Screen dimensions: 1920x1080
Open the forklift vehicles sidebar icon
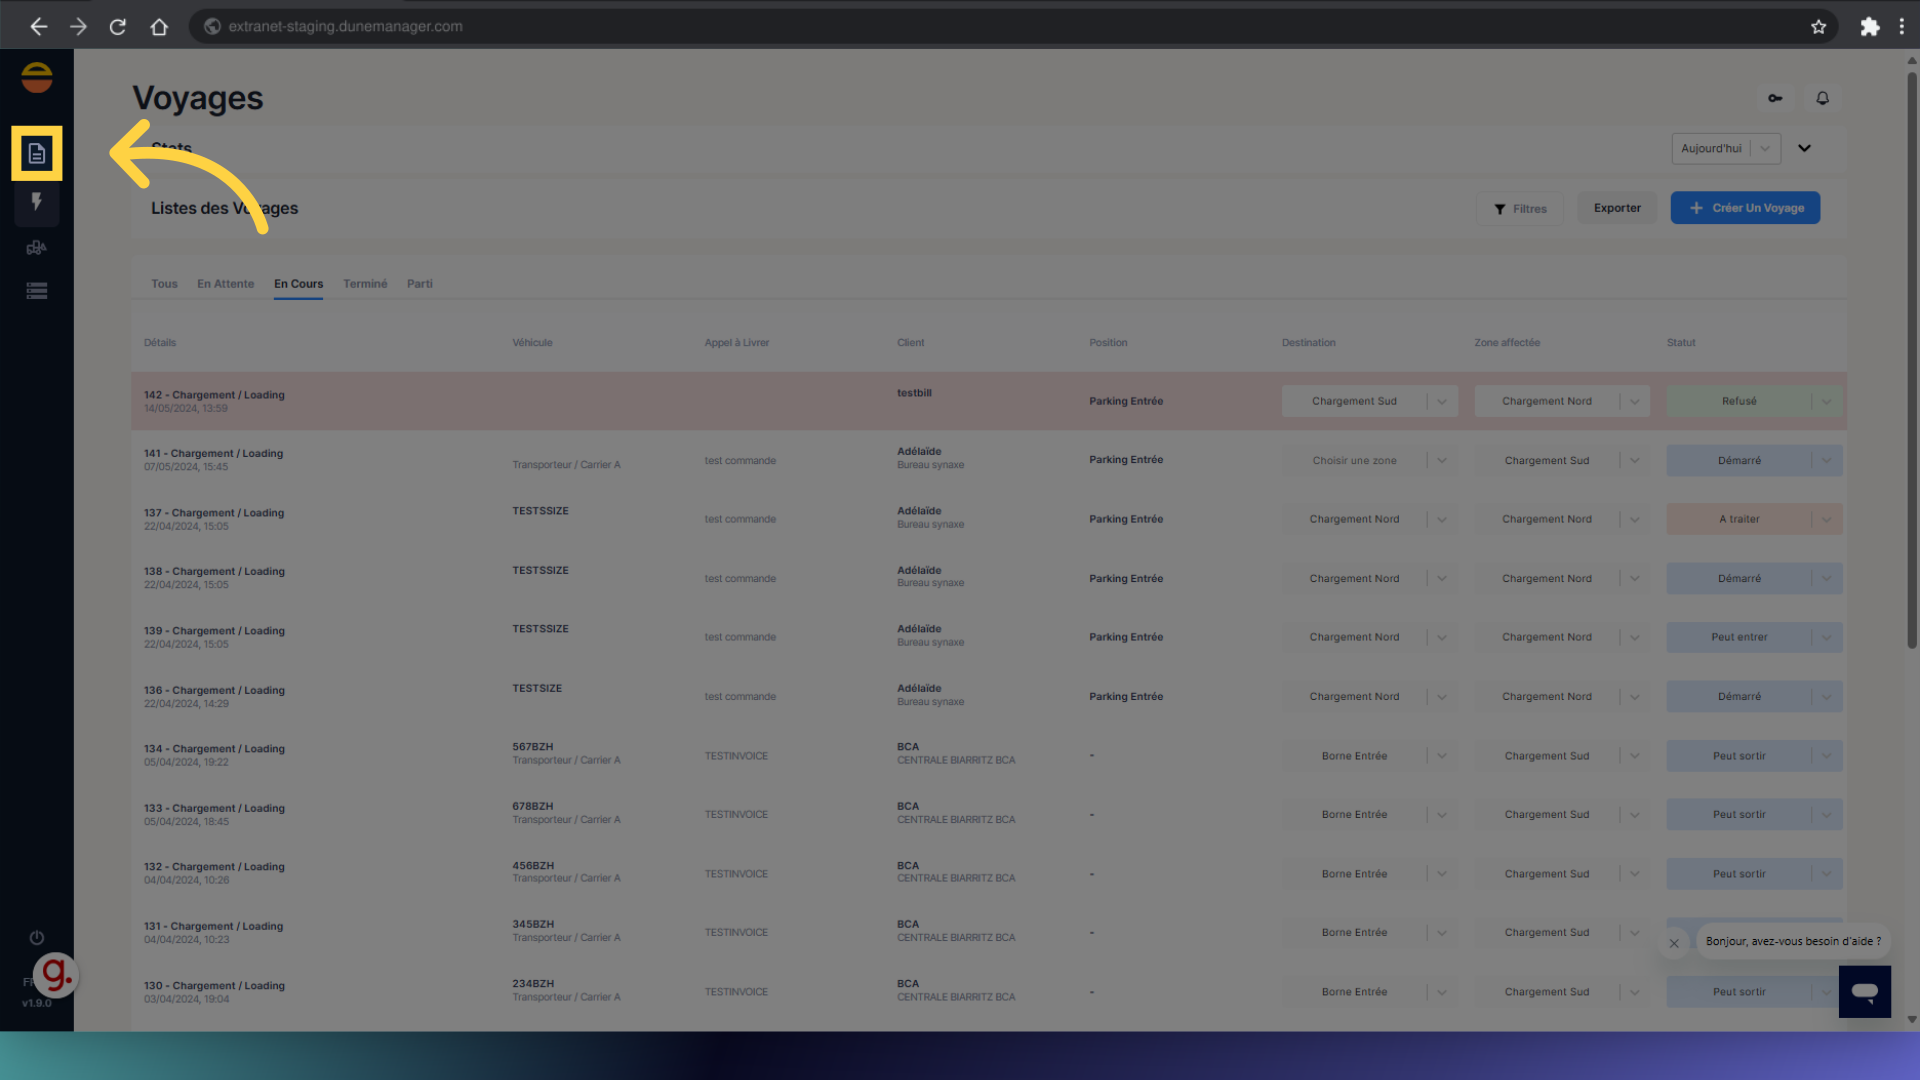(37, 248)
